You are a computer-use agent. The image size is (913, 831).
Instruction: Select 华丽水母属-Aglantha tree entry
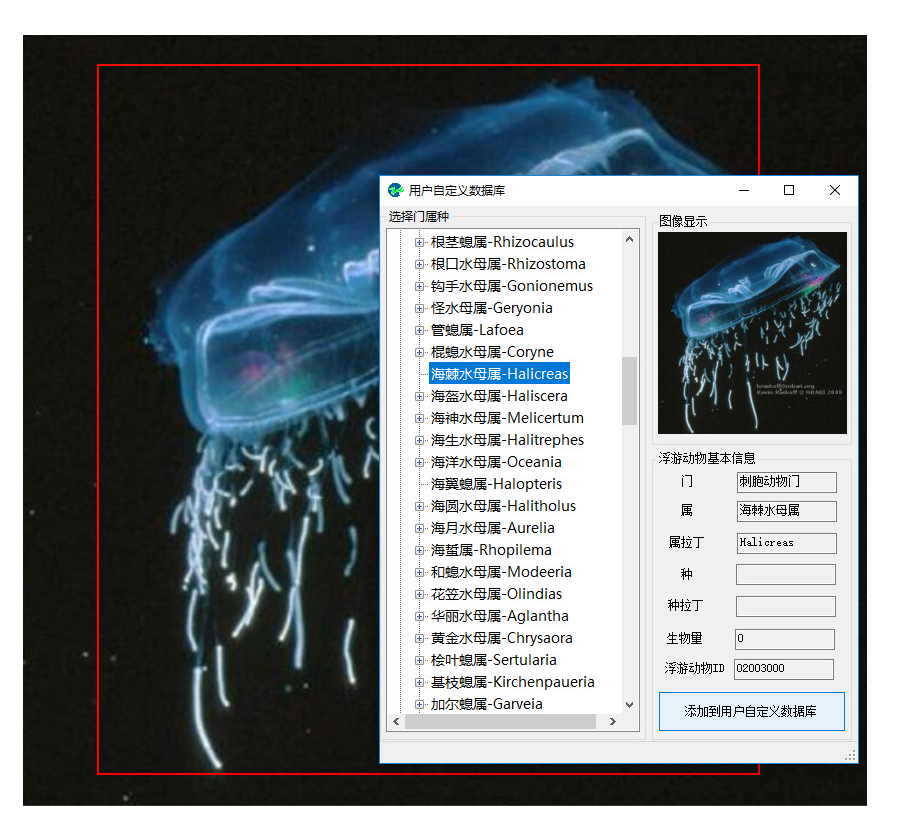499,616
